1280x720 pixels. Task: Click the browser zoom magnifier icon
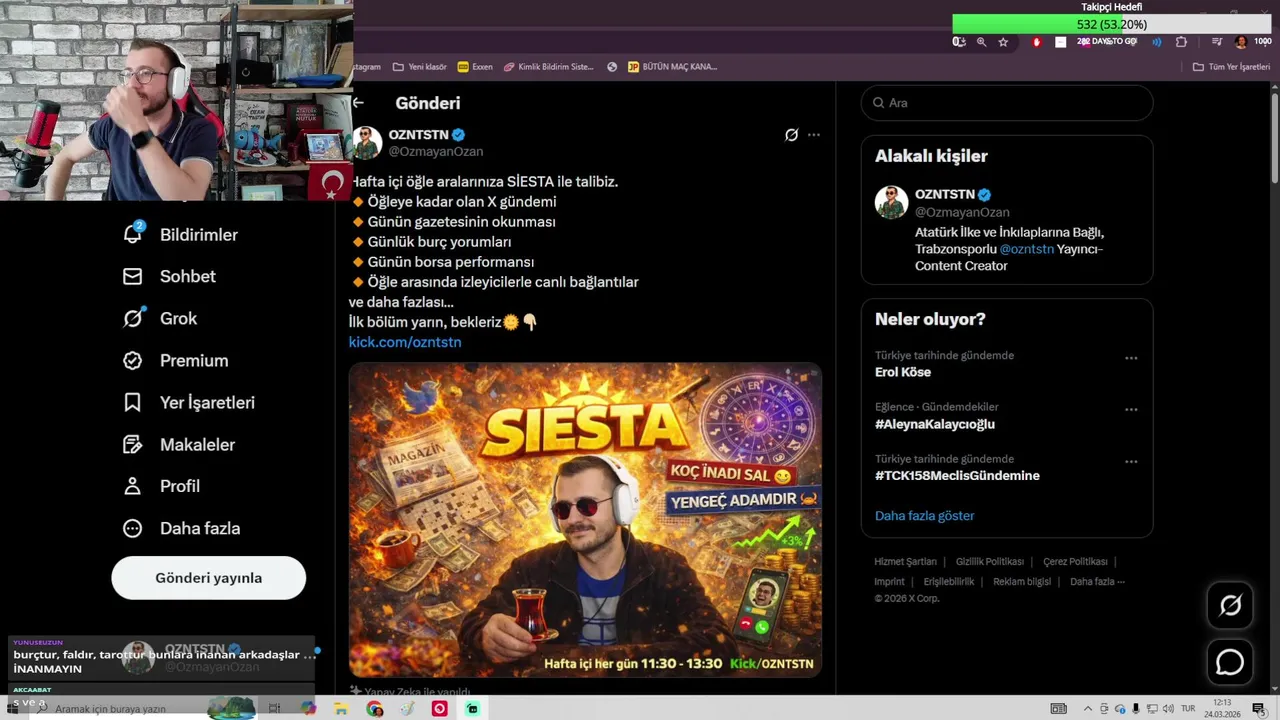(981, 42)
